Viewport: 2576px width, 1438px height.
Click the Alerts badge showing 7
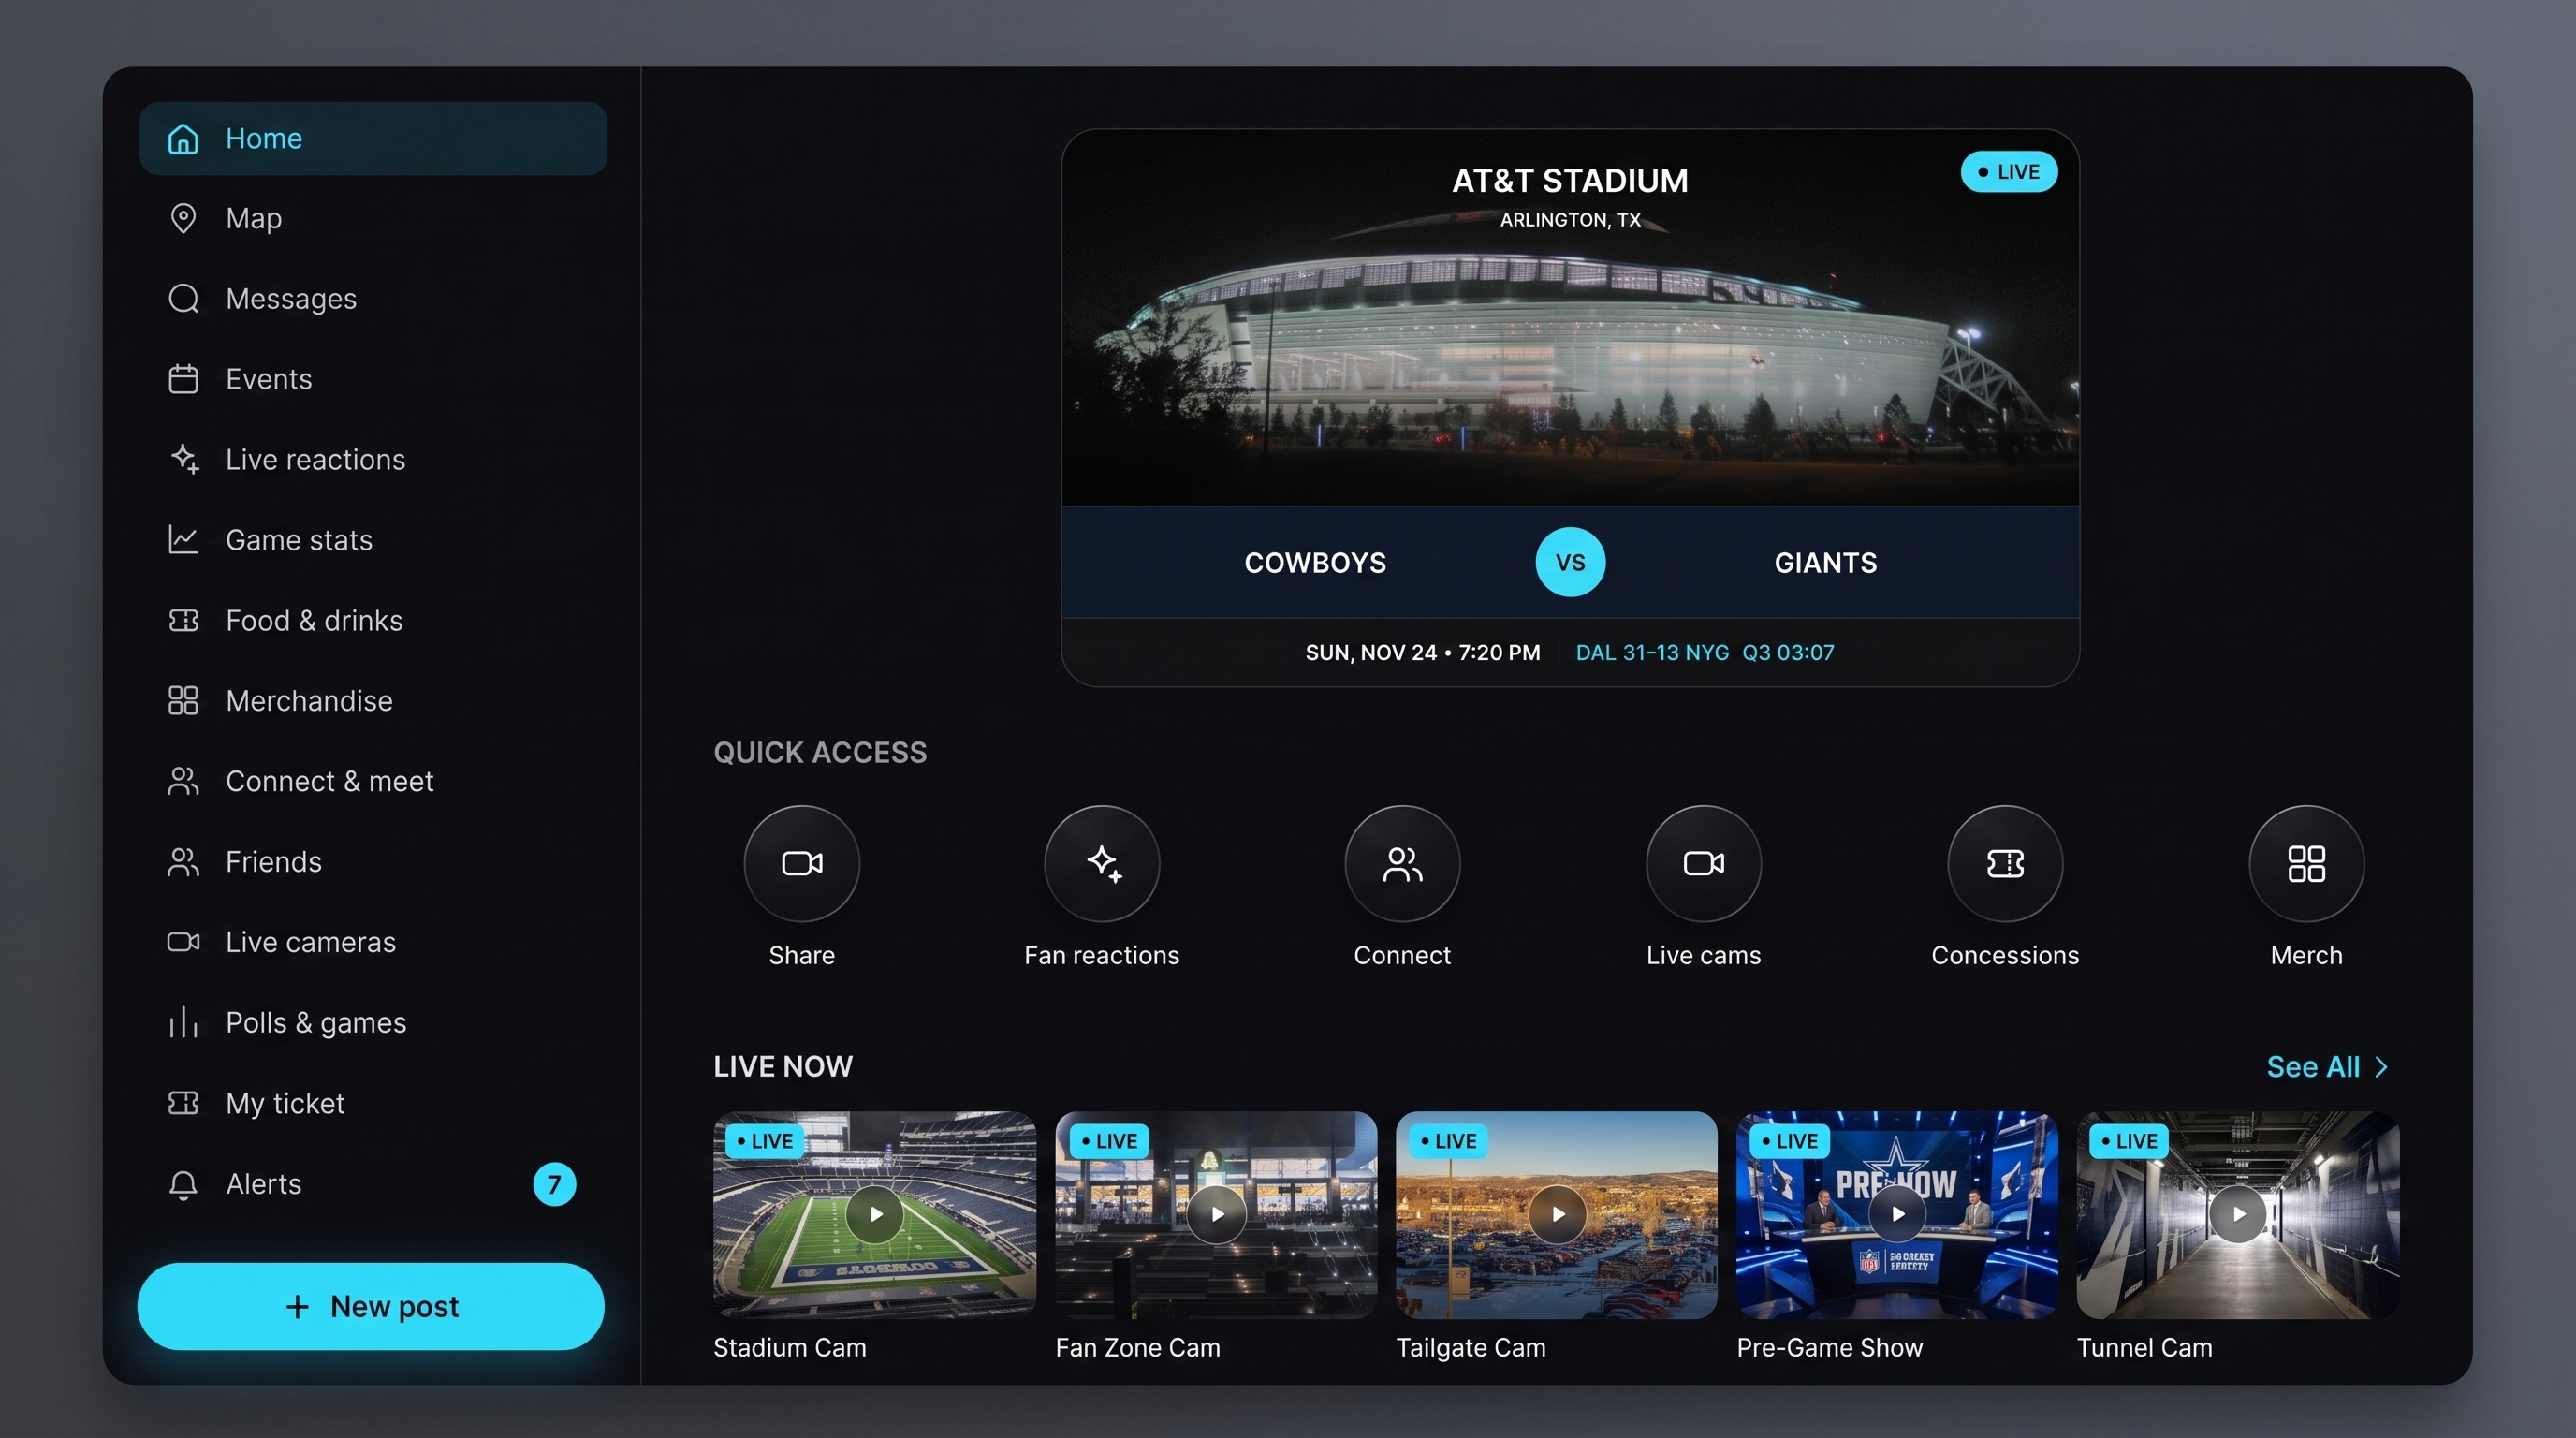(554, 1184)
